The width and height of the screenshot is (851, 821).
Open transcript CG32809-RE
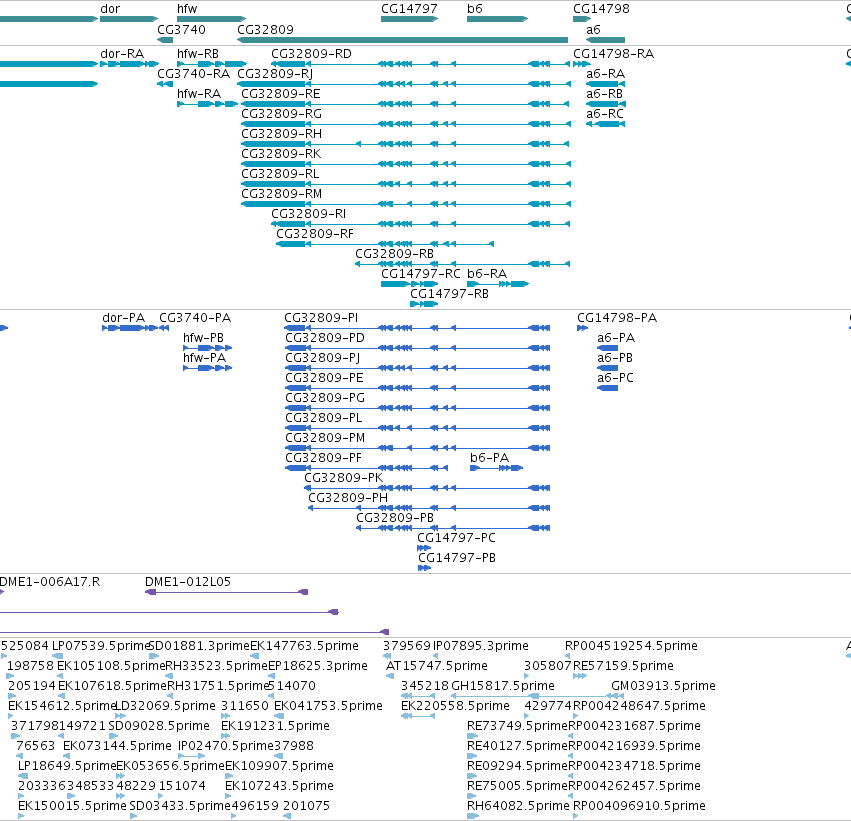click(x=281, y=94)
